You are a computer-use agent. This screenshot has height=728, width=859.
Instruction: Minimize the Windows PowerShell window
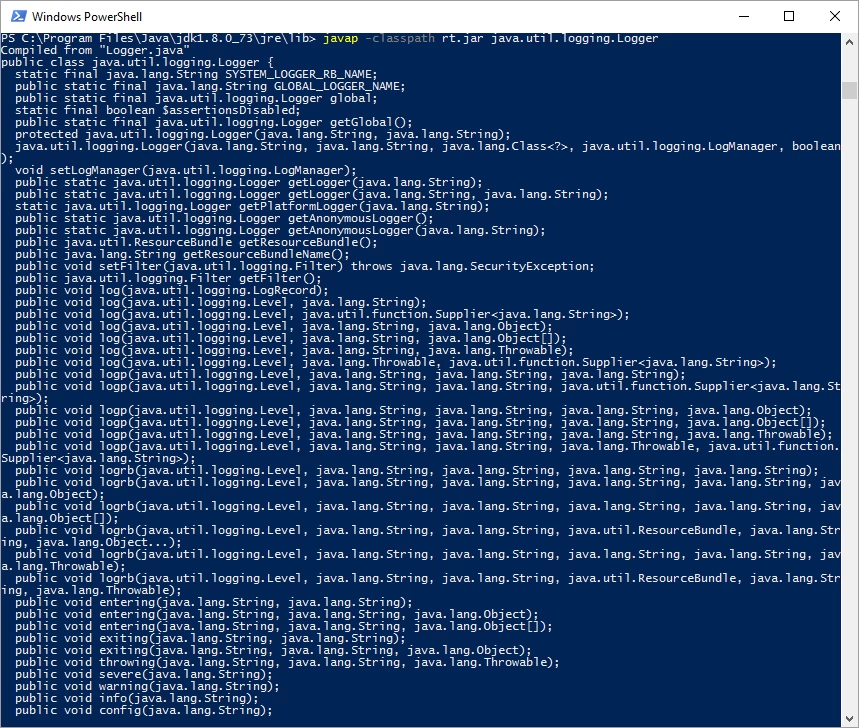(x=744, y=16)
